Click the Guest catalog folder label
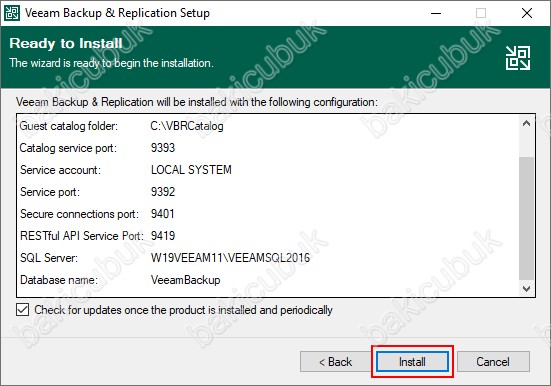This screenshot has height=386, width=551. pyautogui.click(x=69, y=126)
